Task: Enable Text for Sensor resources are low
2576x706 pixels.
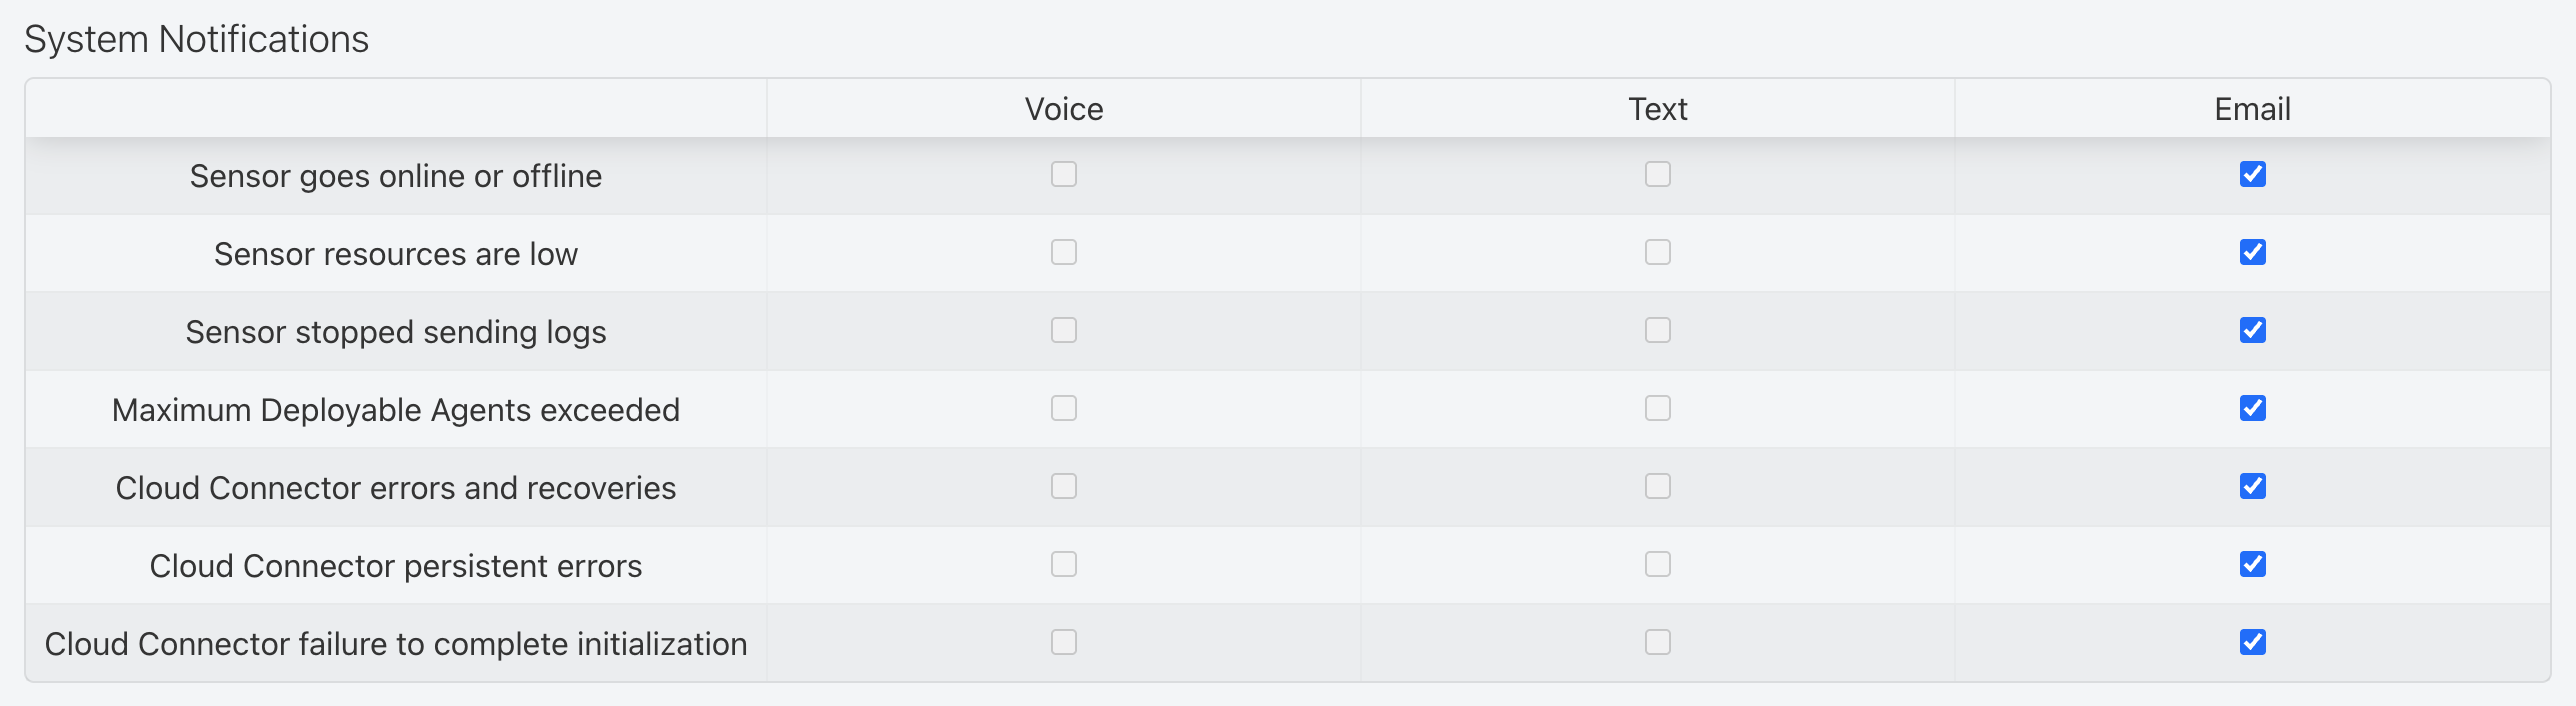Action: pos(1658,252)
